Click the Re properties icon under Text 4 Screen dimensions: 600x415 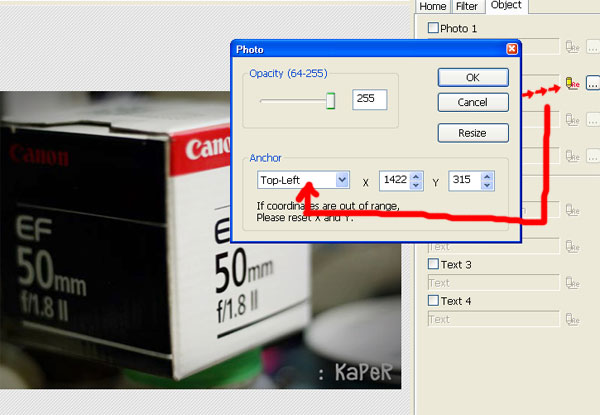pos(572,319)
